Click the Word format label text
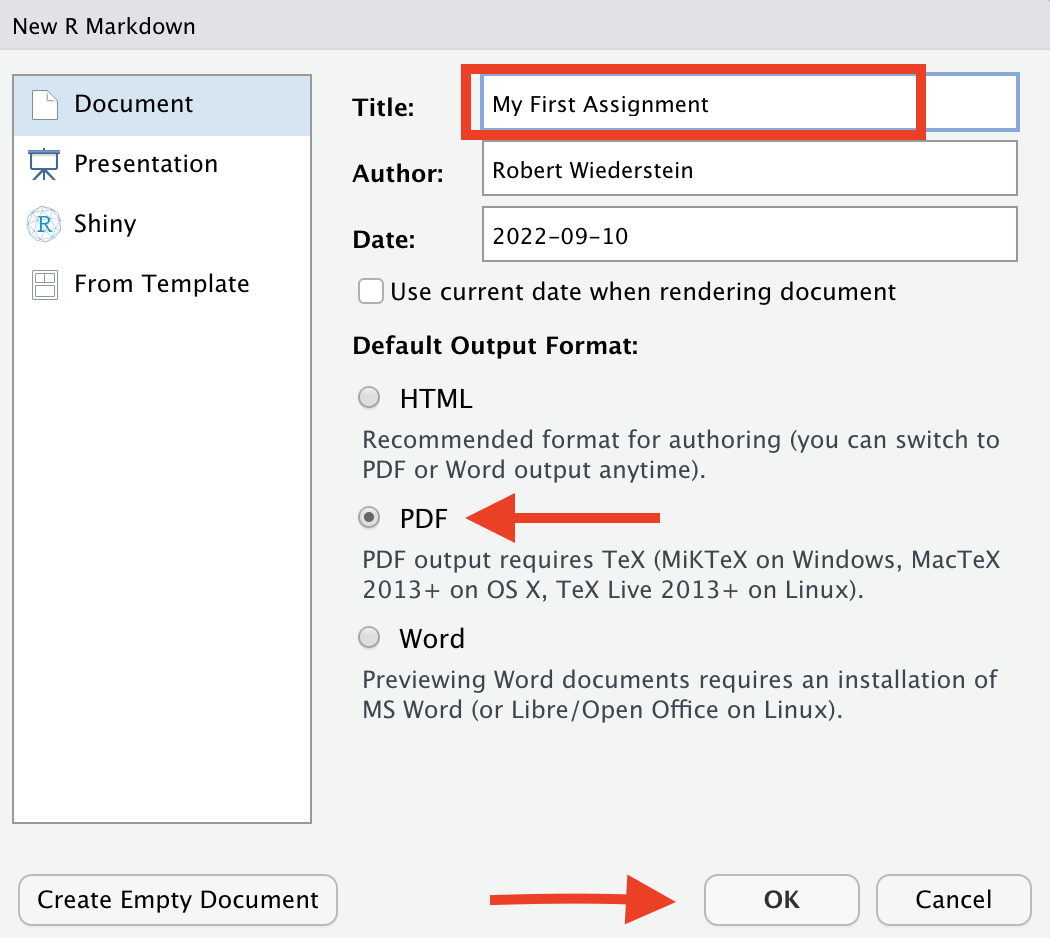Image resolution: width=1050 pixels, height=938 pixels. (432, 638)
